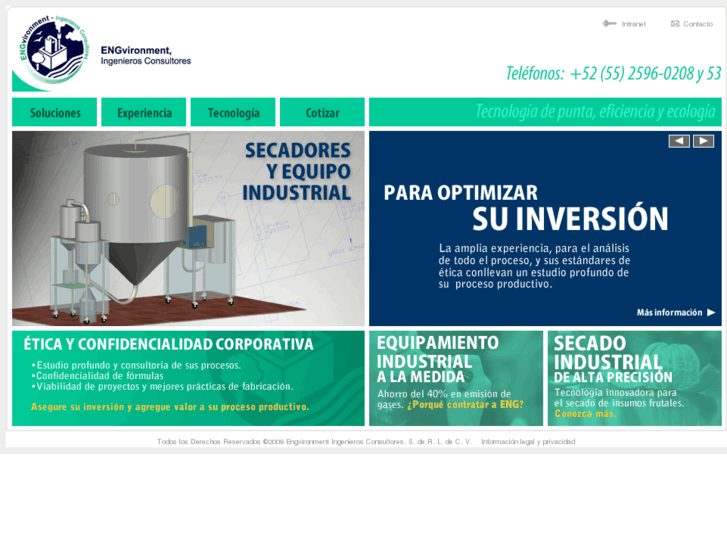Click 'Estudio profundo y consultoría' bullet
The height and width of the screenshot is (545, 727).
pyautogui.click(x=136, y=365)
